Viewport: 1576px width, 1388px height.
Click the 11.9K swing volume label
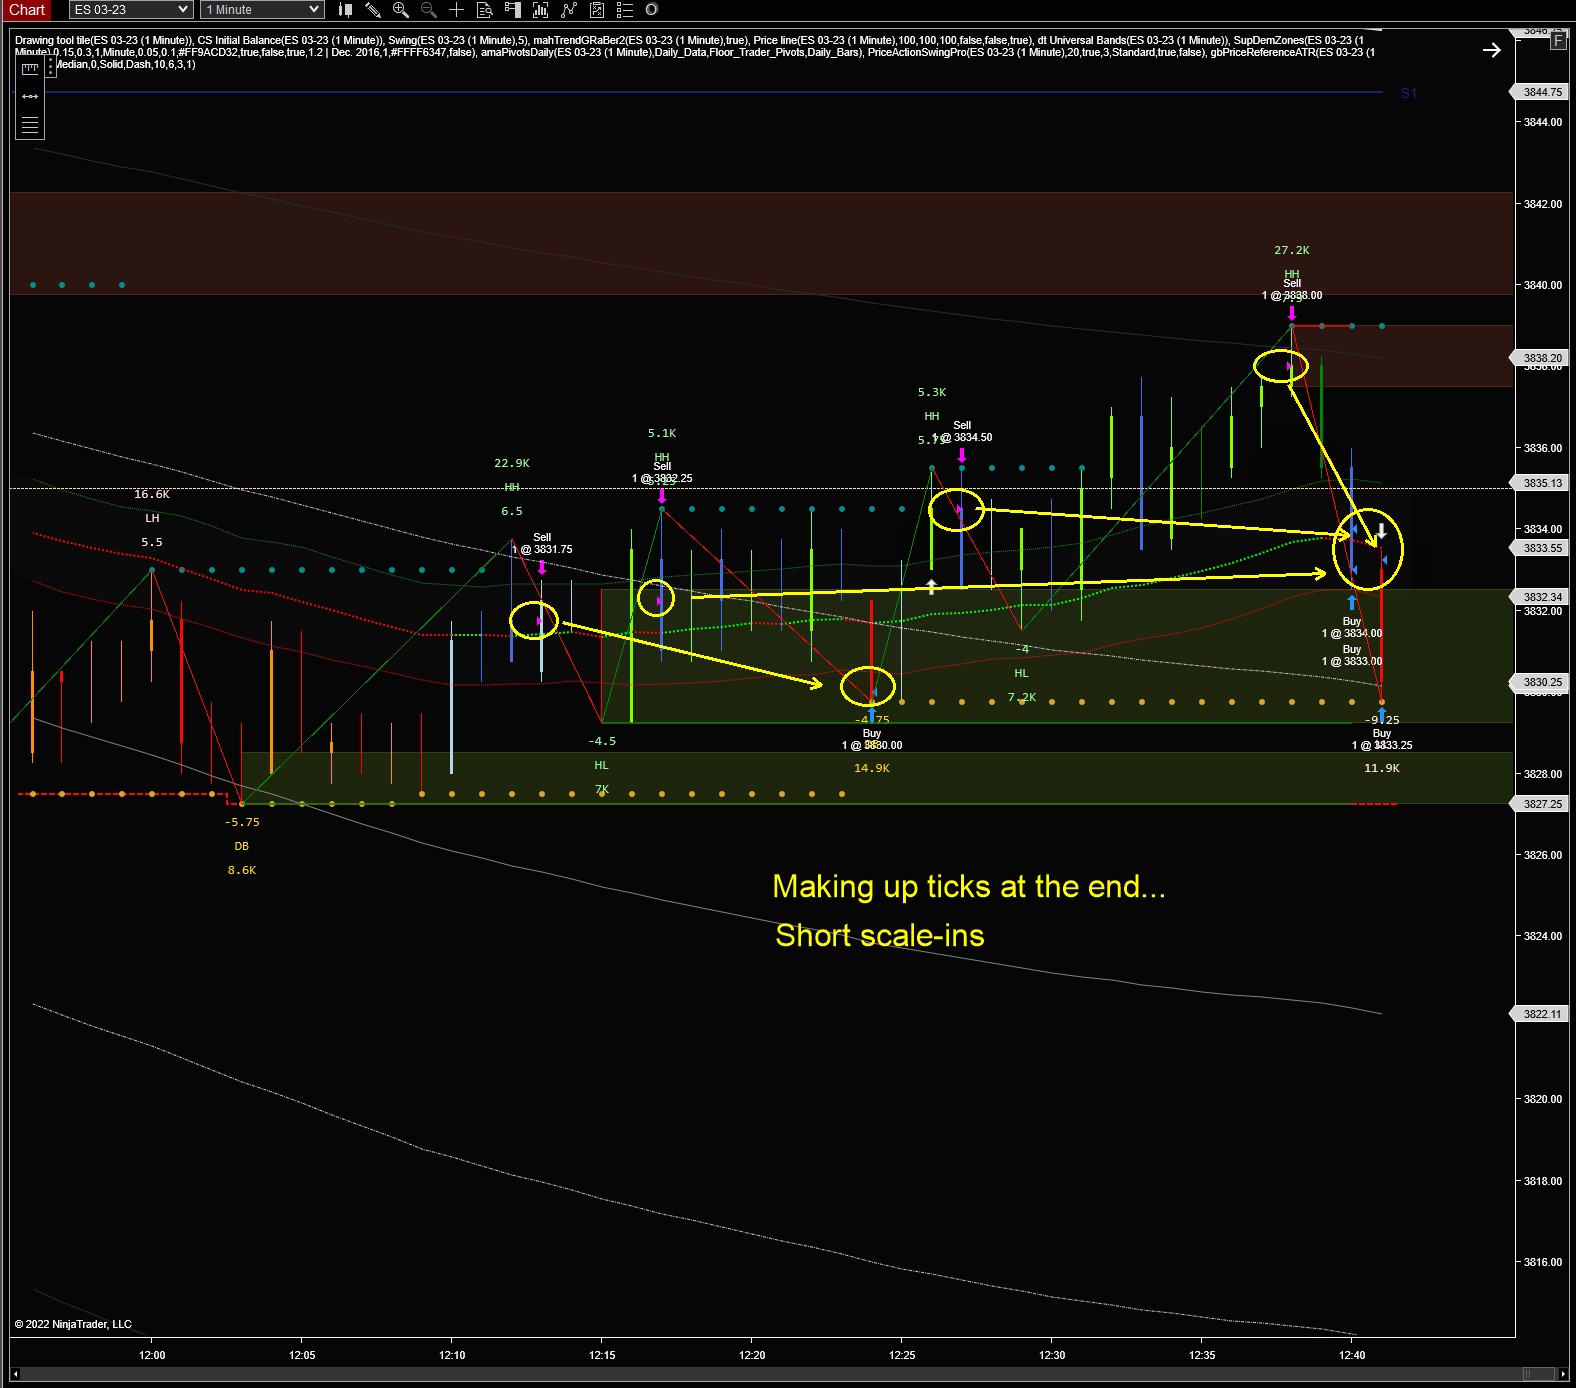(x=1382, y=768)
